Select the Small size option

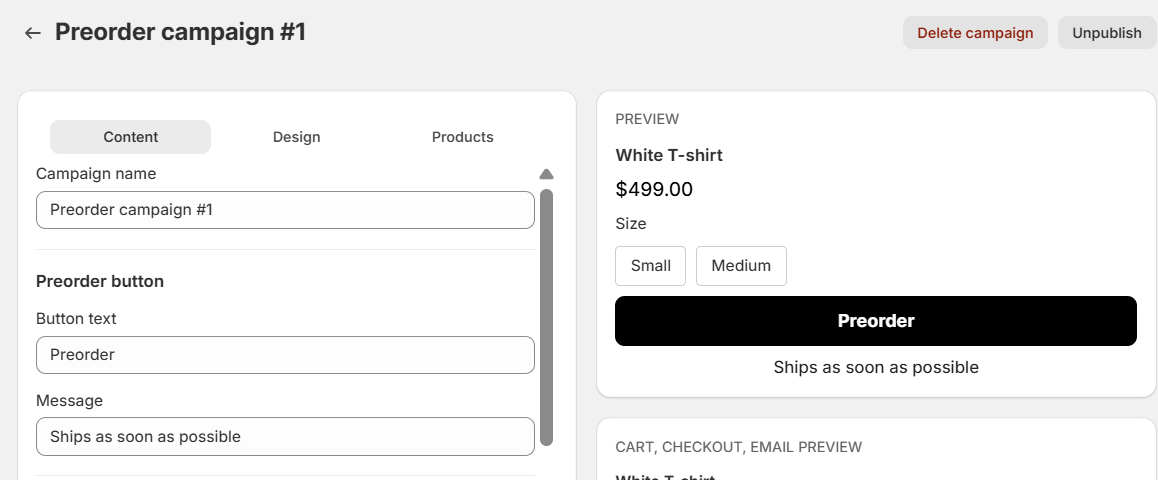tap(650, 266)
